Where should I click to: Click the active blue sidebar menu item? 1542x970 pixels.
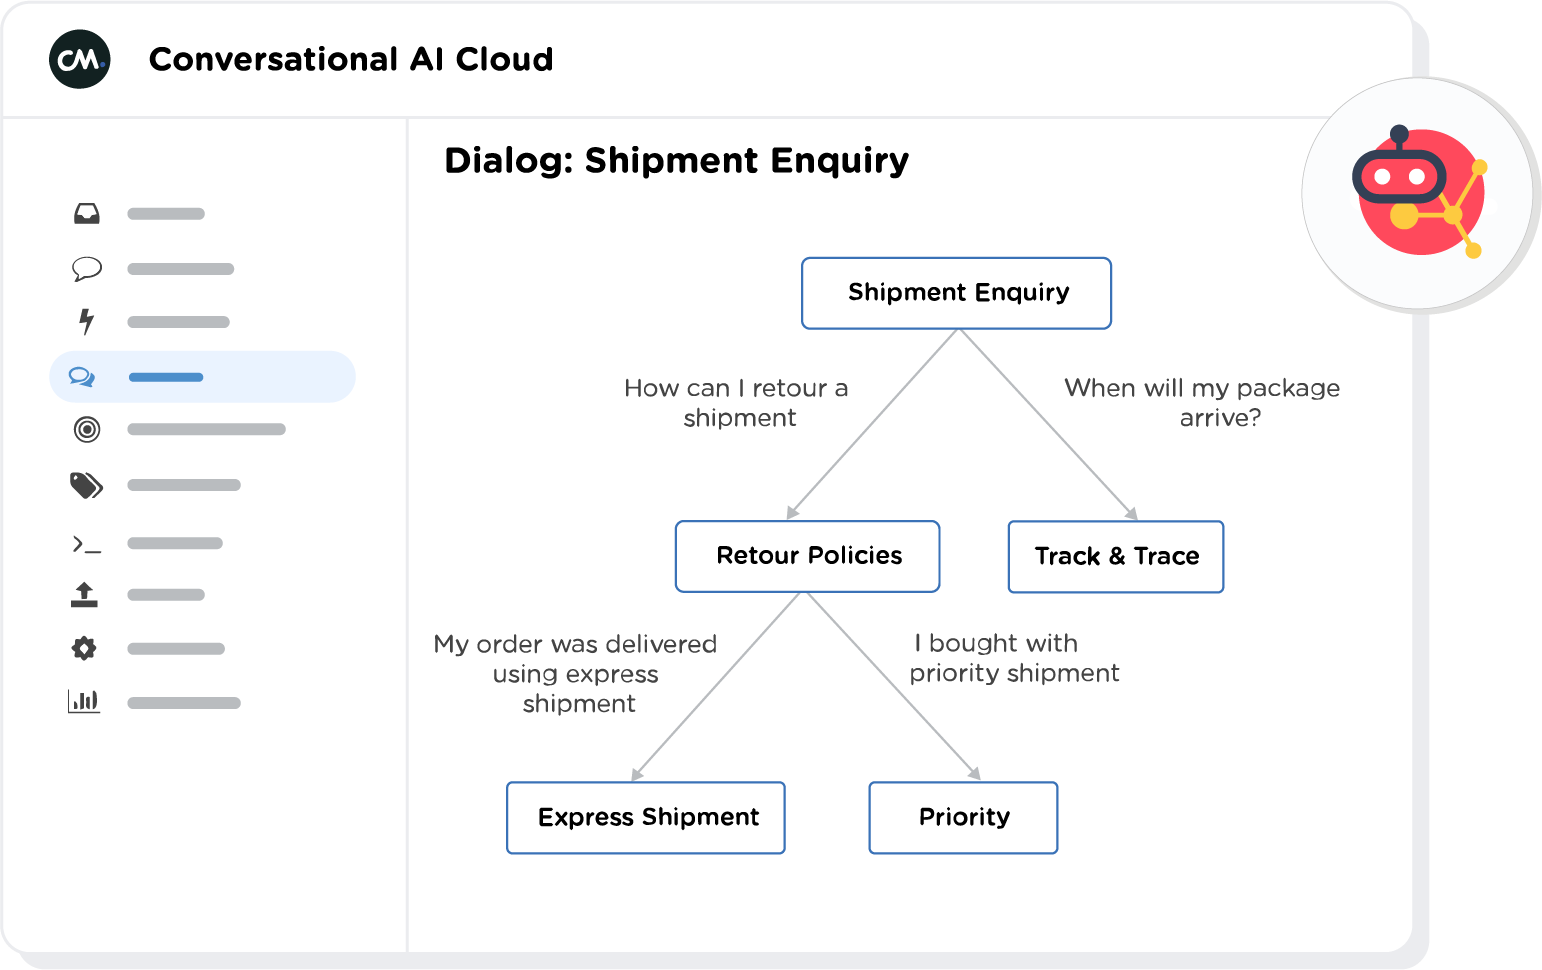click(203, 377)
